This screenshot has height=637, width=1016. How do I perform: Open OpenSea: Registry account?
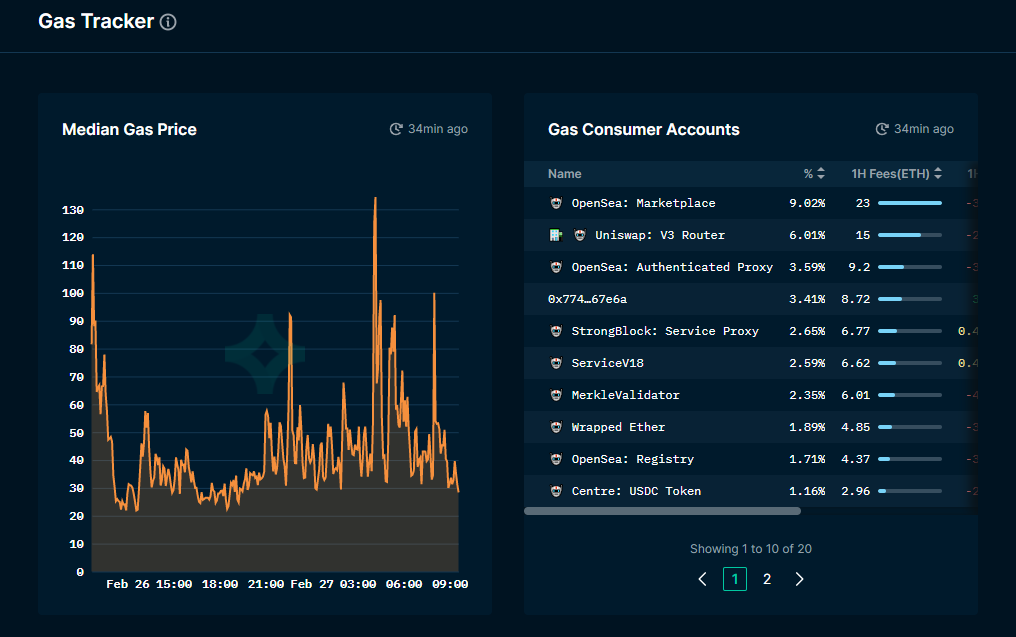(632, 459)
